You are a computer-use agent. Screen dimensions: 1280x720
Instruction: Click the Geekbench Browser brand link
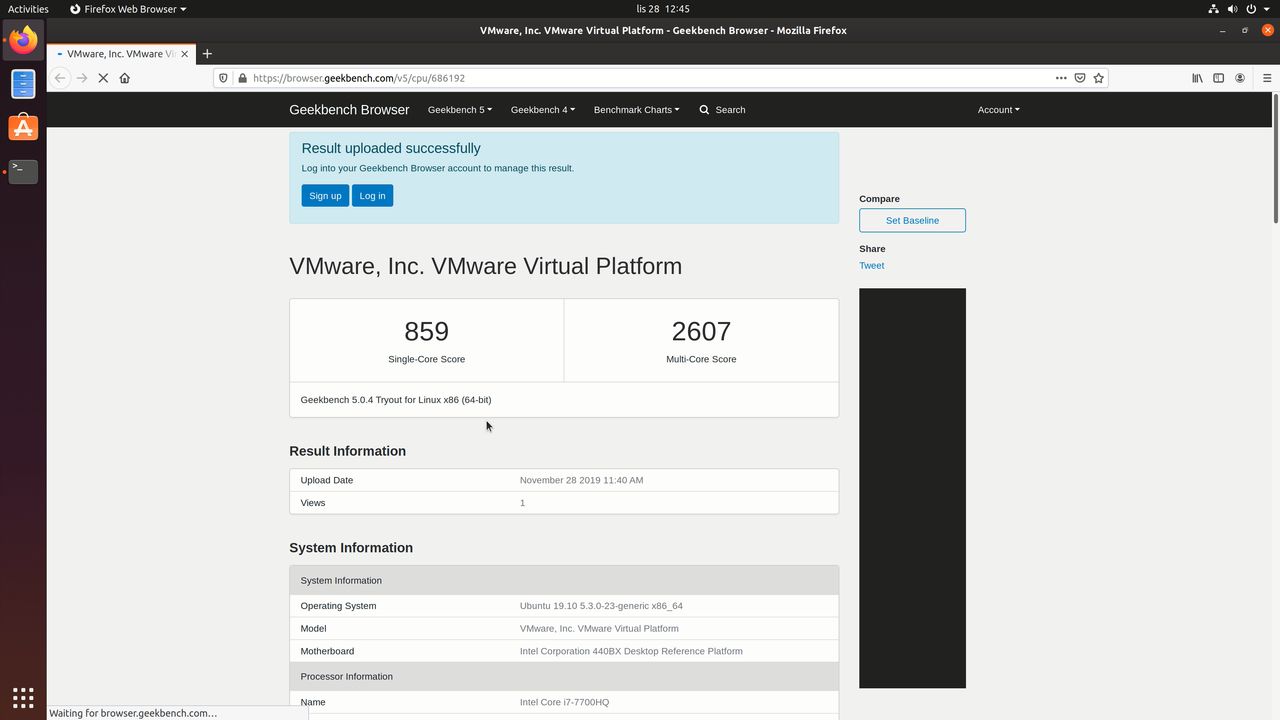[349, 110]
